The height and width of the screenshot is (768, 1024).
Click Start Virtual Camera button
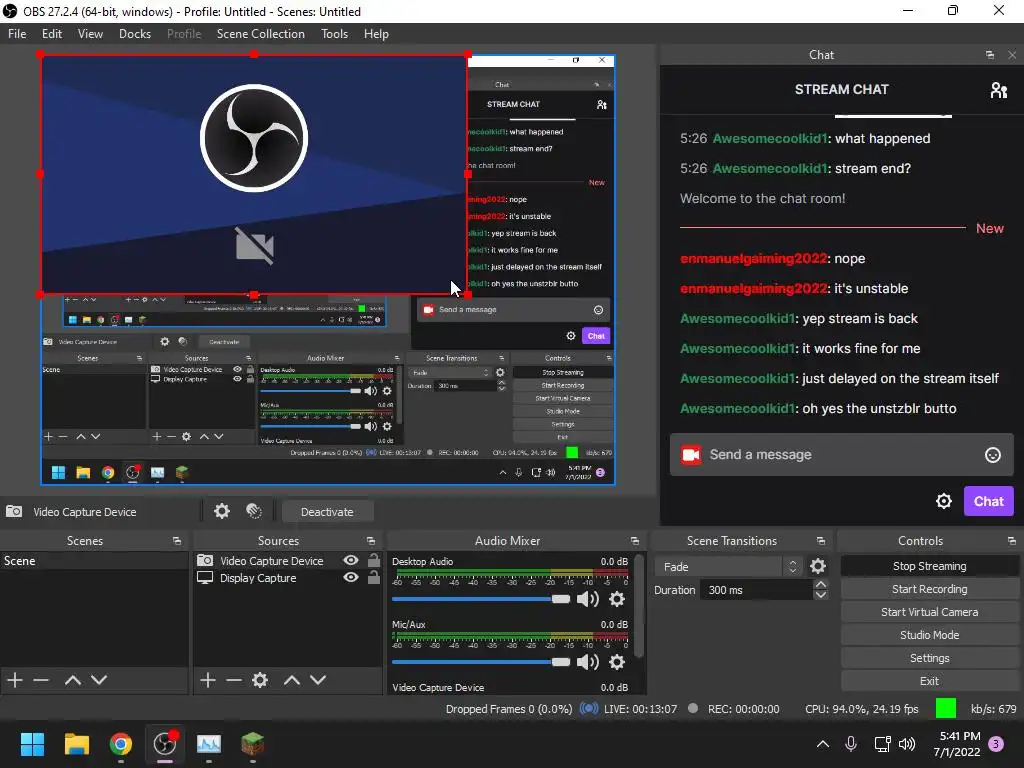pos(929,612)
